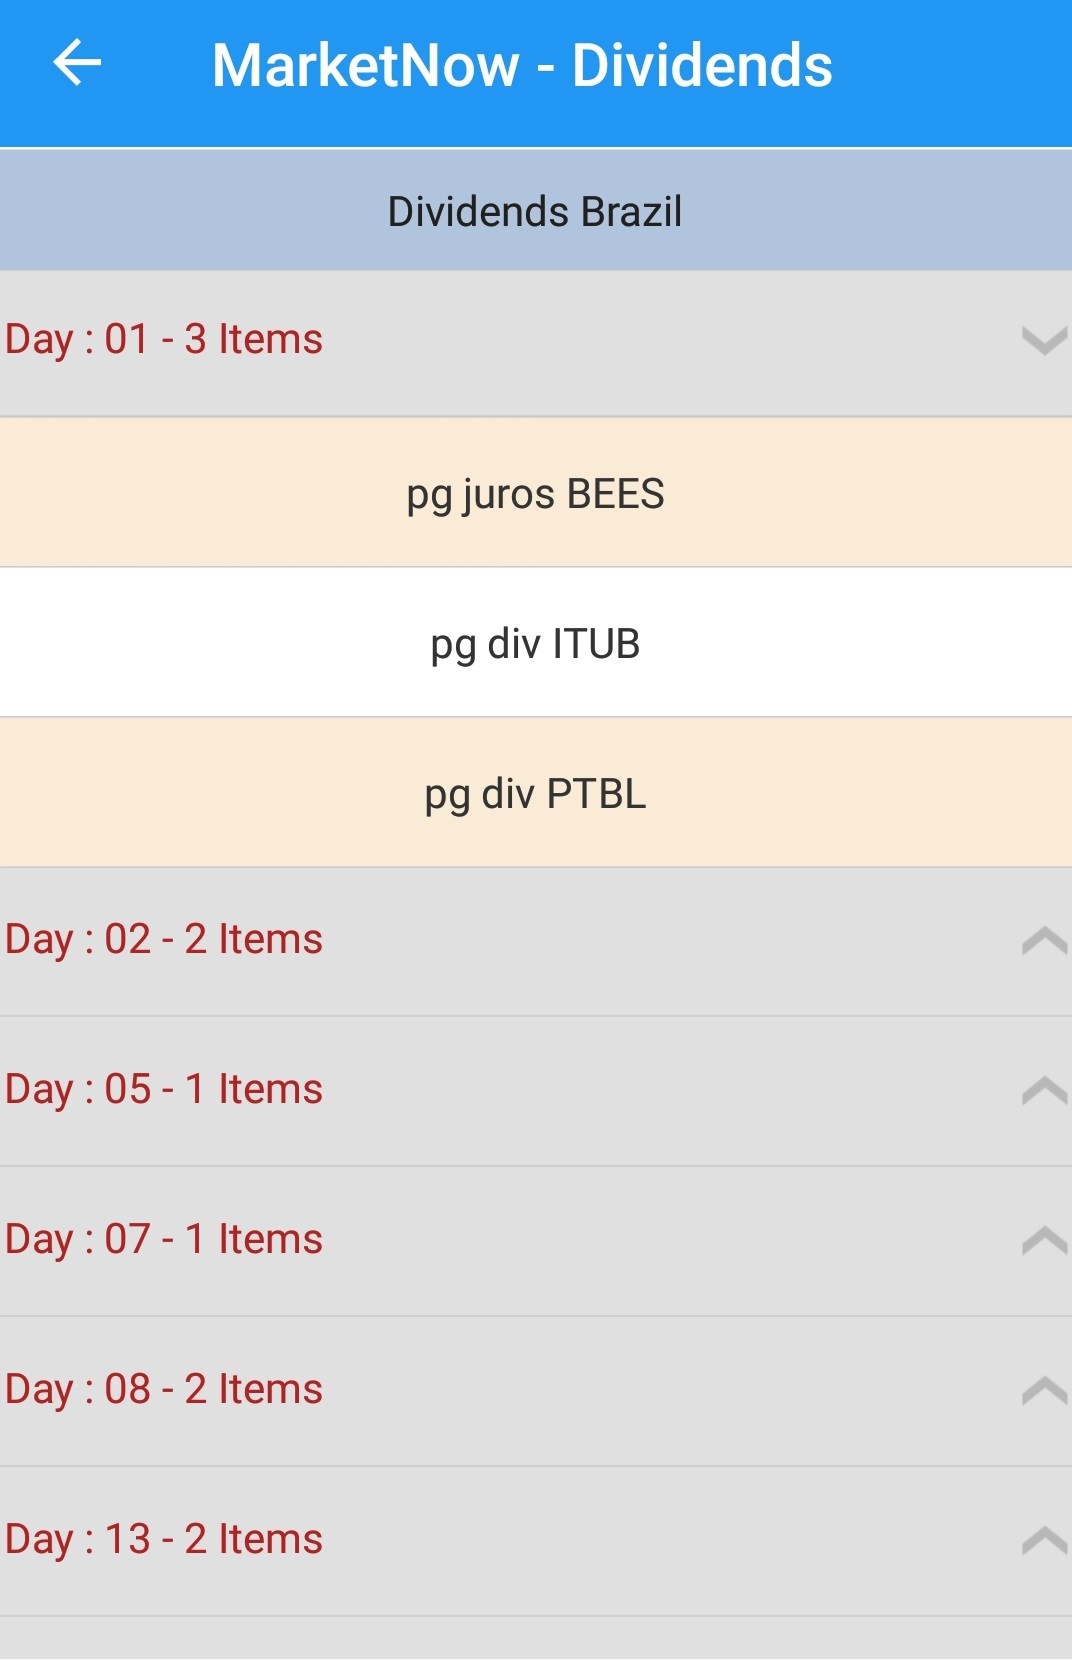Tap the 'Dividends Brazil' section header
Screen dimensions: 1072x1660
pyautogui.click(x=535, y=212)
